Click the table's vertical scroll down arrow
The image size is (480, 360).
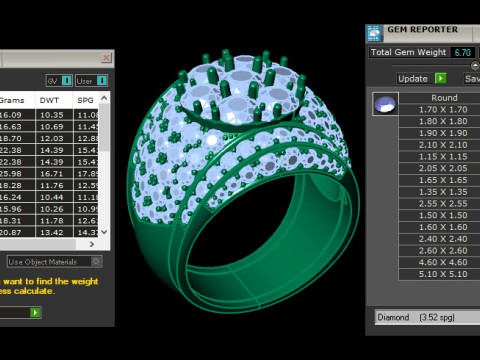coord(104,232)
